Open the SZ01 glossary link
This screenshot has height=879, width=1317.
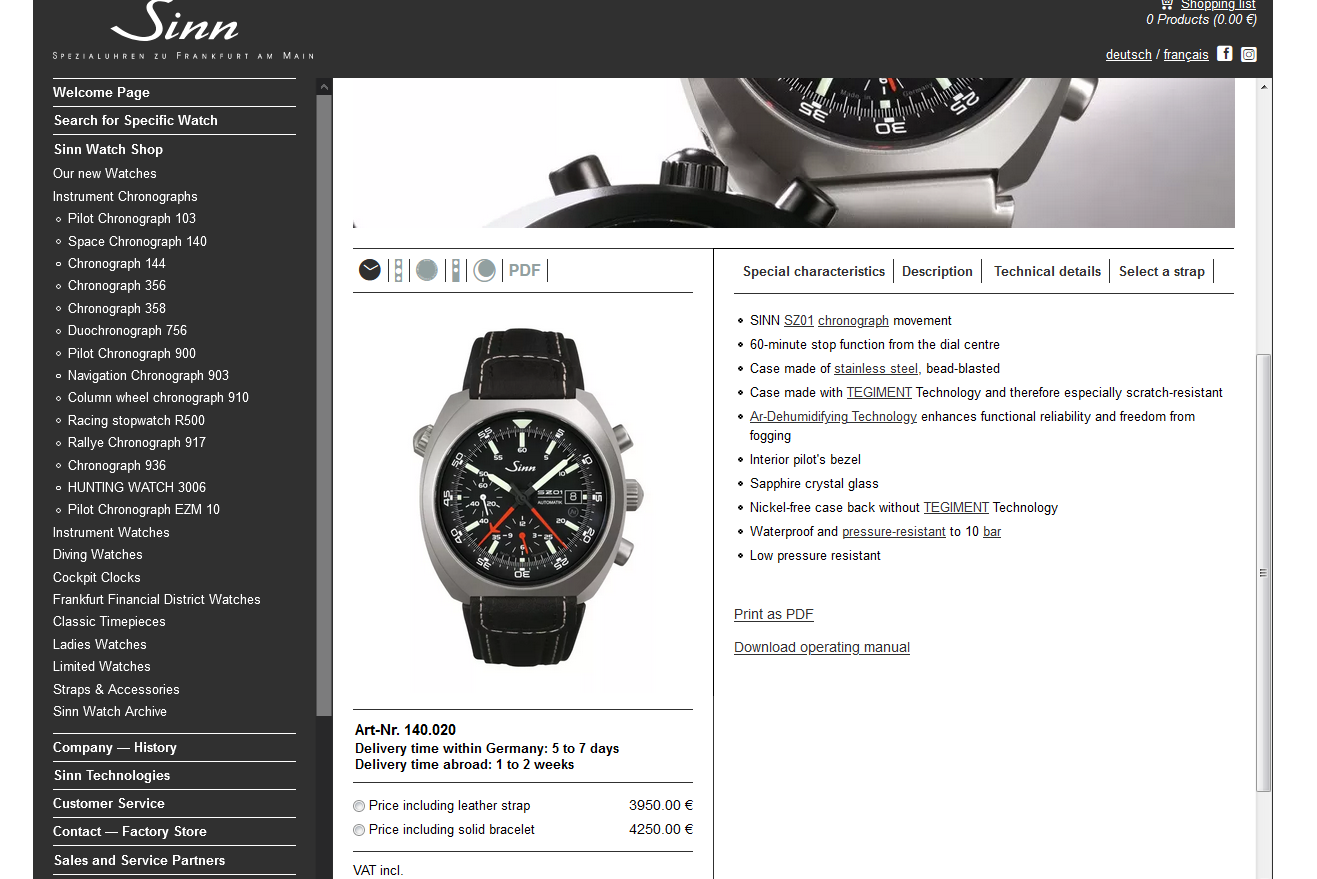(x=799, y=320)
